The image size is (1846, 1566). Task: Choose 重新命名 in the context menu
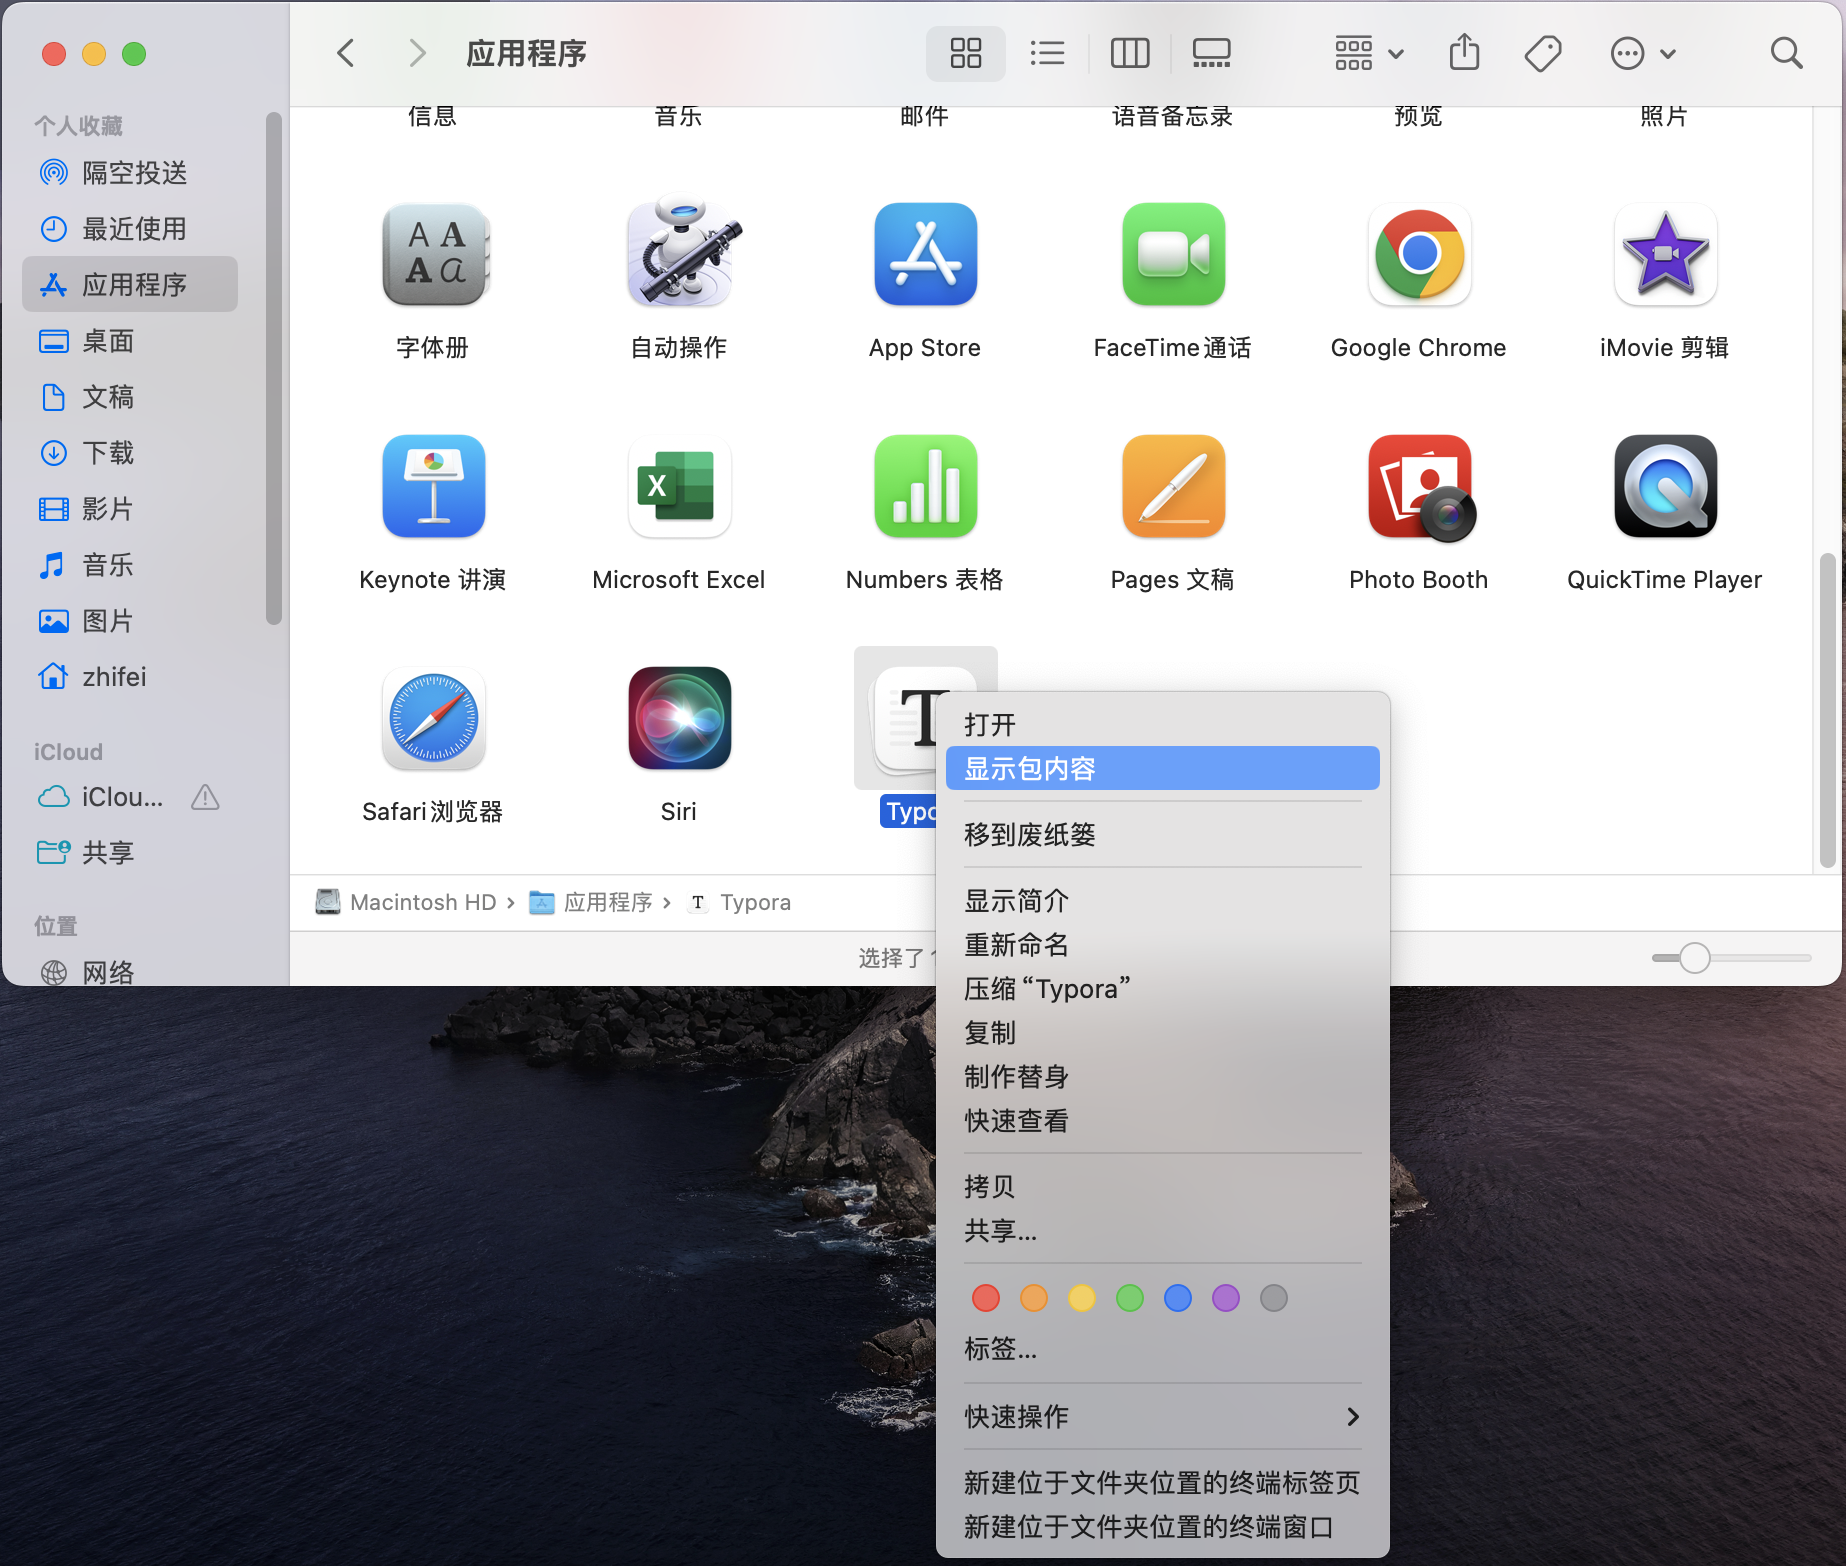pyautogui.click(x=1162, y=944)
